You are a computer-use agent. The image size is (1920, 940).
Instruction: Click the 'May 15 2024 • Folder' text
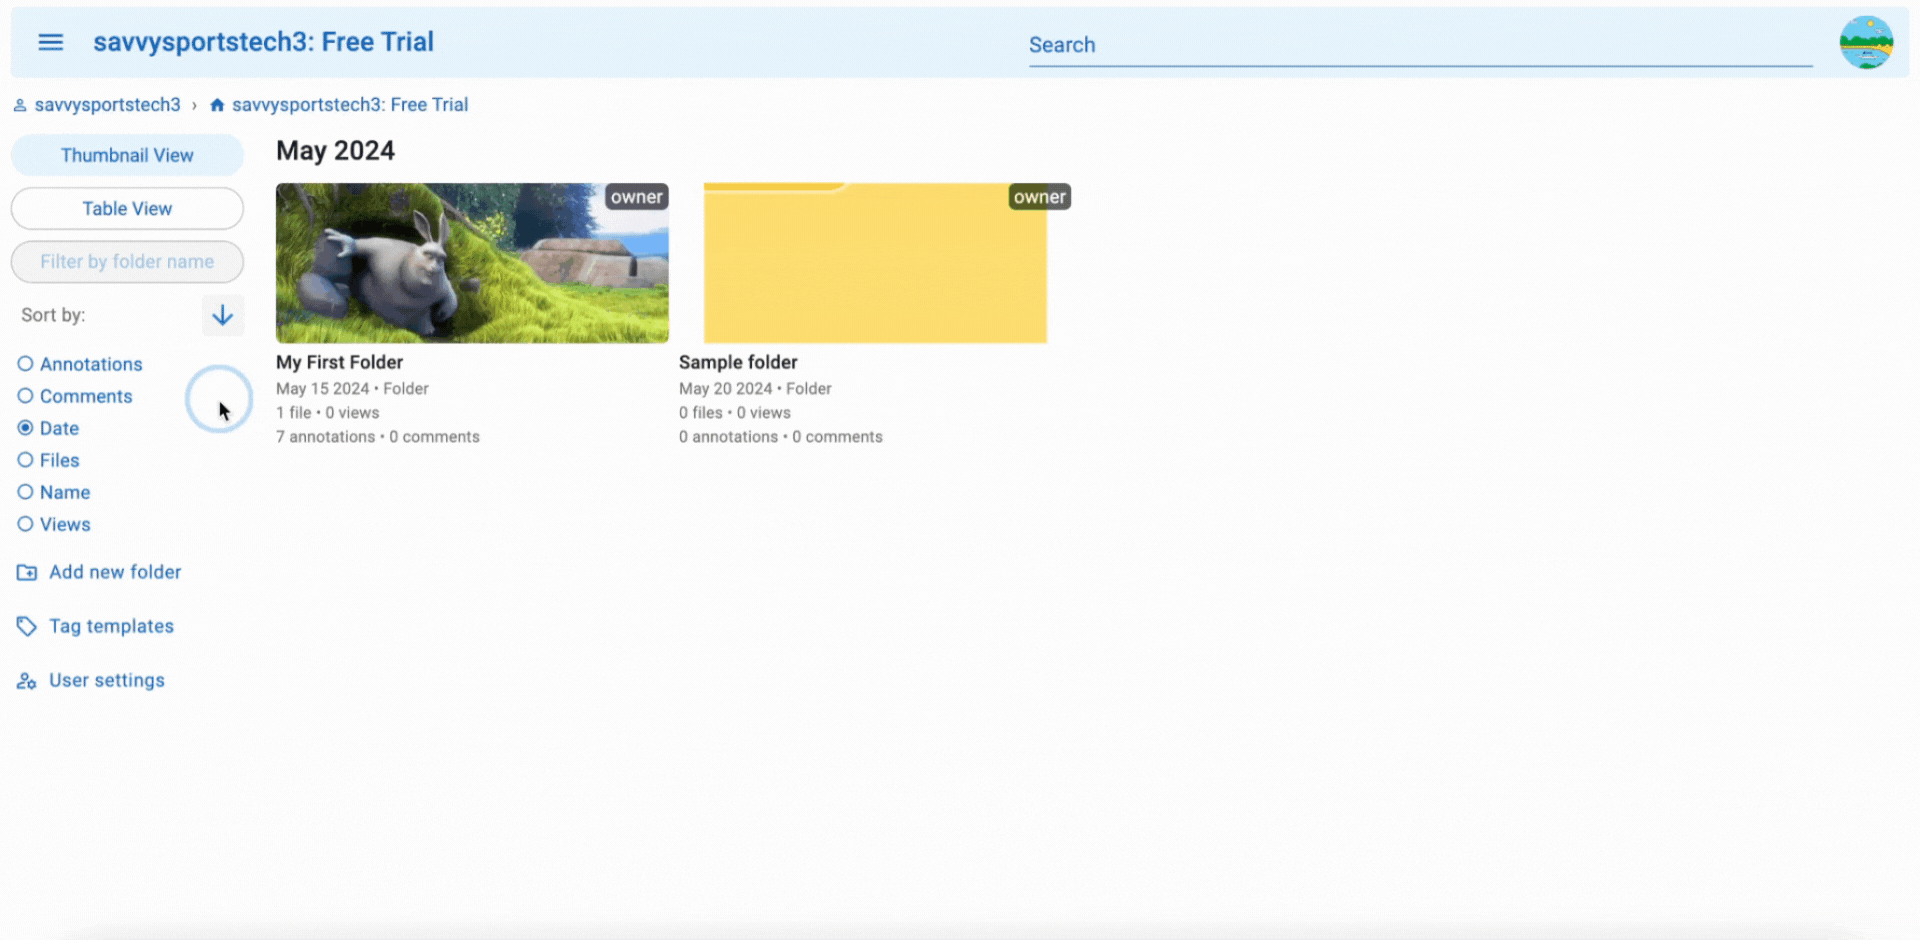click(x=352, y=389)
